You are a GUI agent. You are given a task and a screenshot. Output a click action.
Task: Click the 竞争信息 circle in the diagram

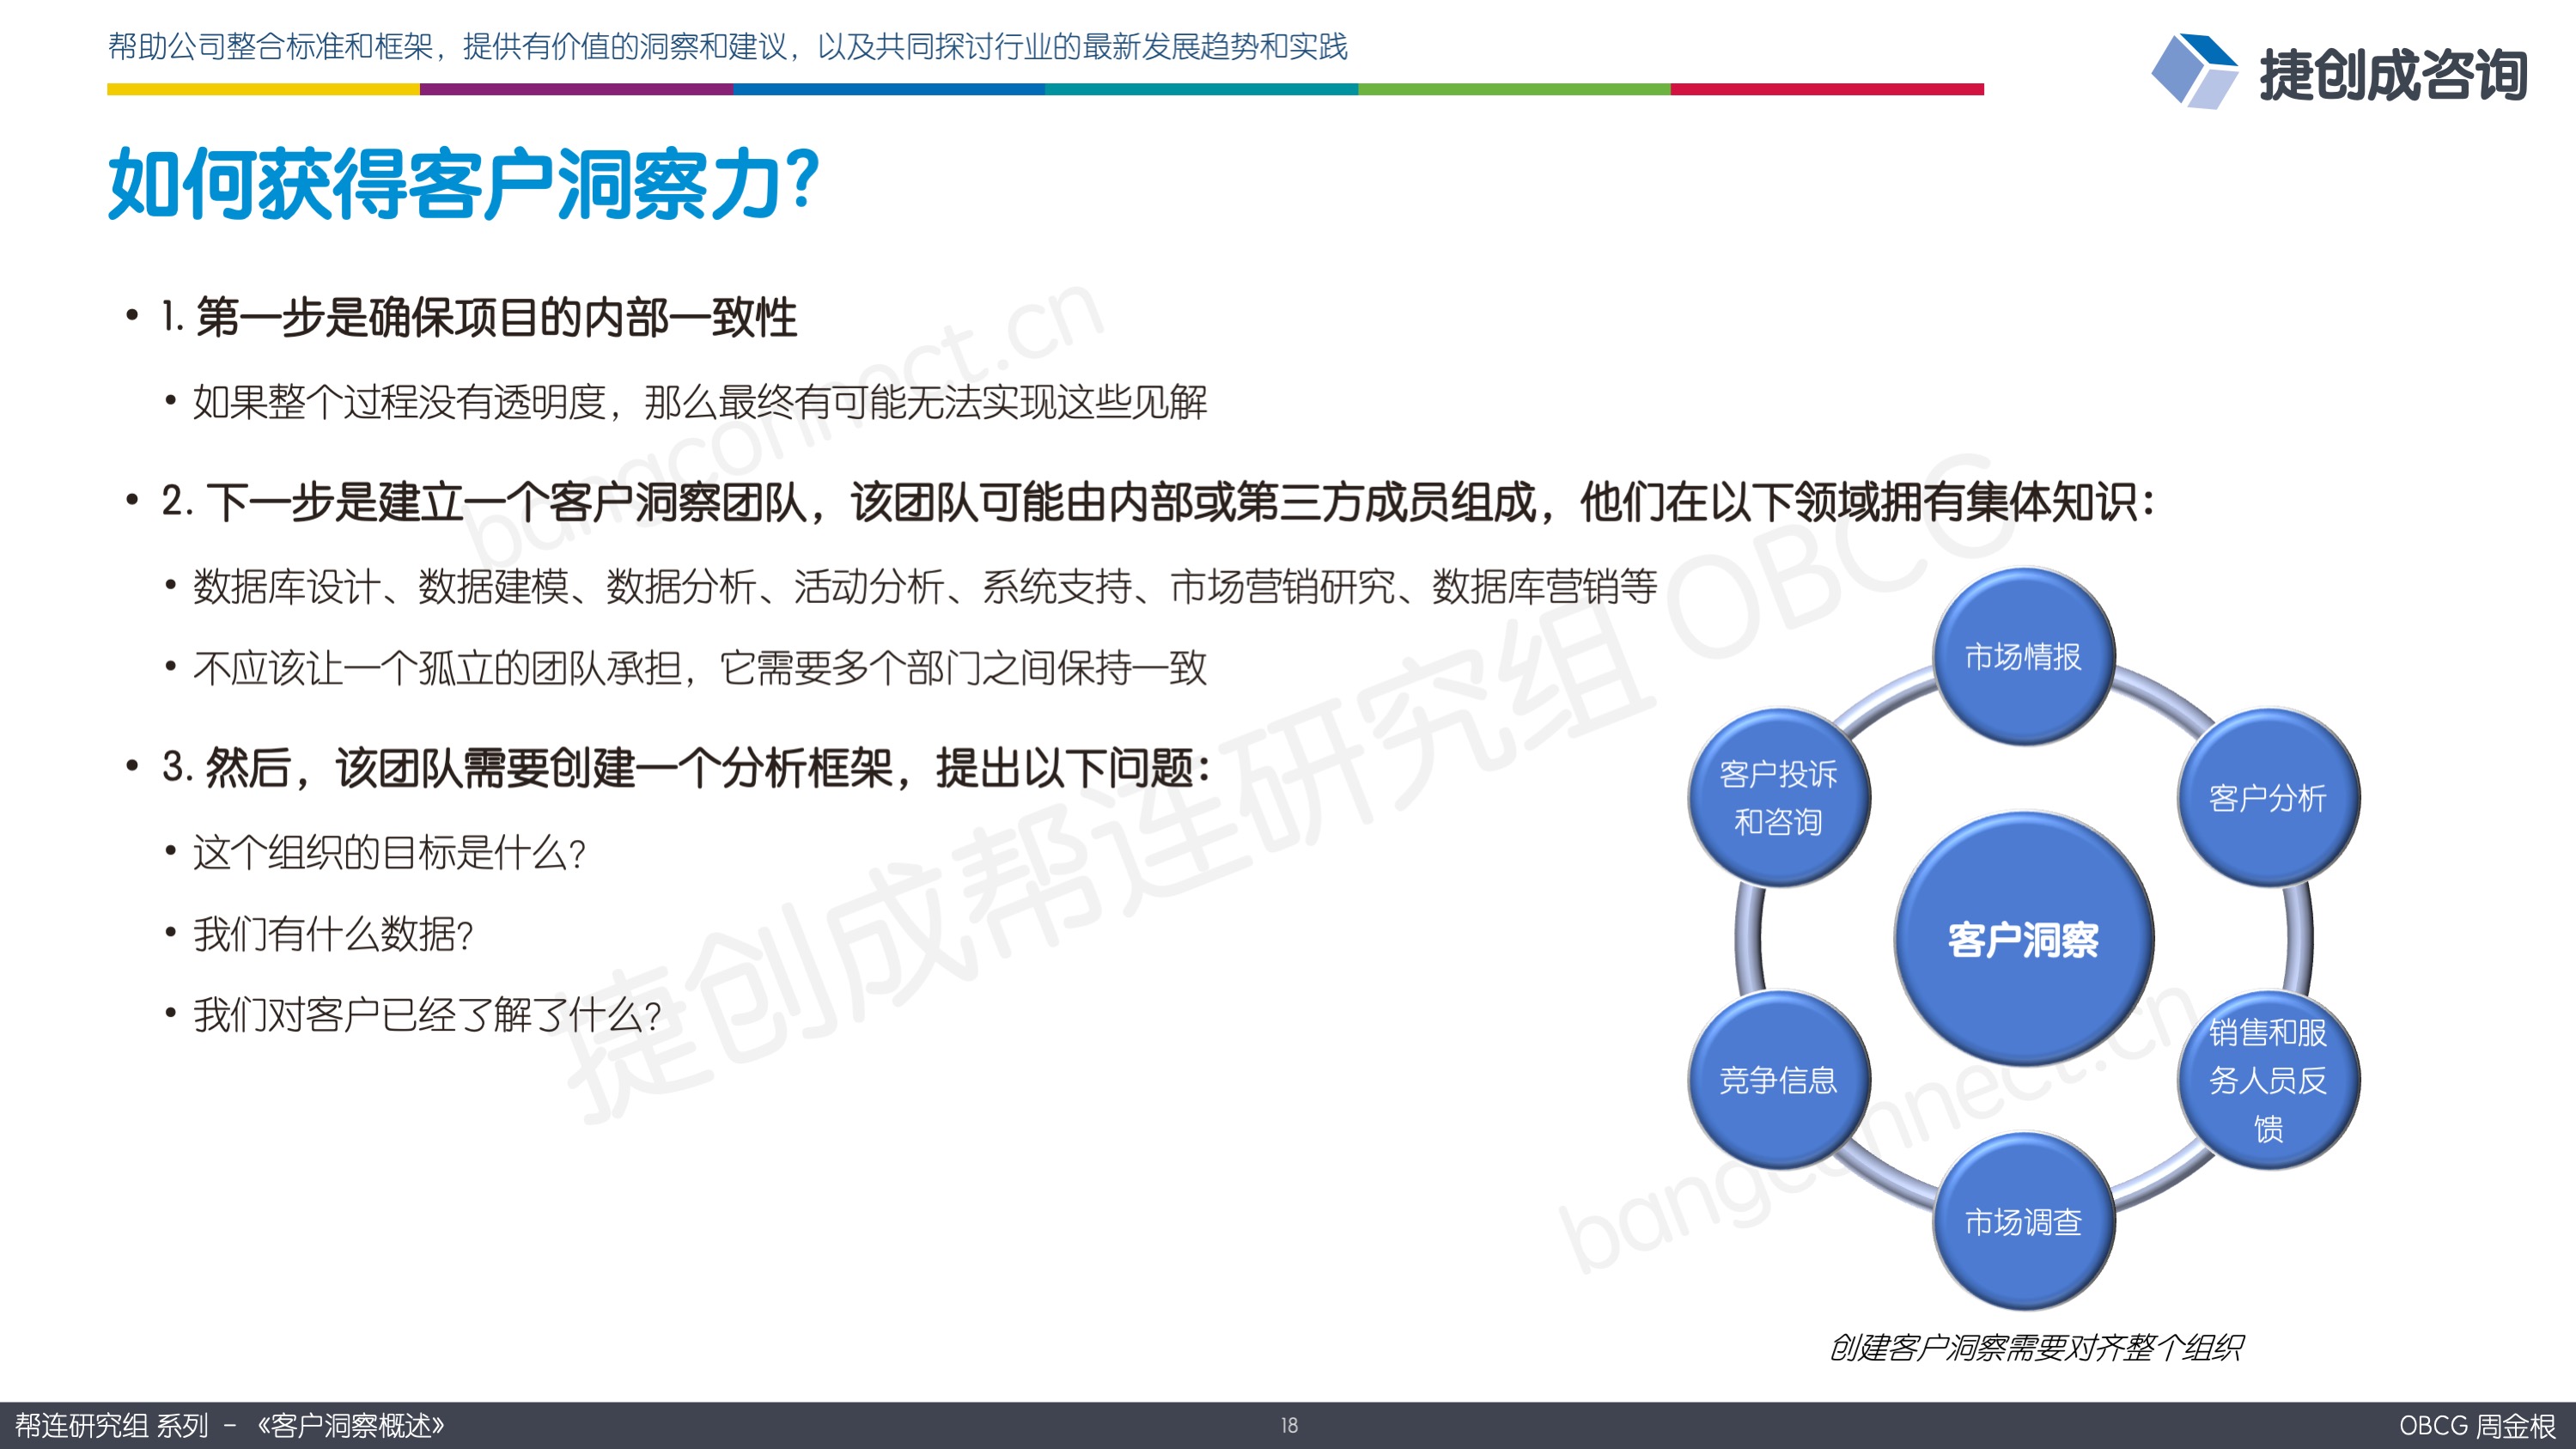pyautogui.click(x=1778, y=1080)
